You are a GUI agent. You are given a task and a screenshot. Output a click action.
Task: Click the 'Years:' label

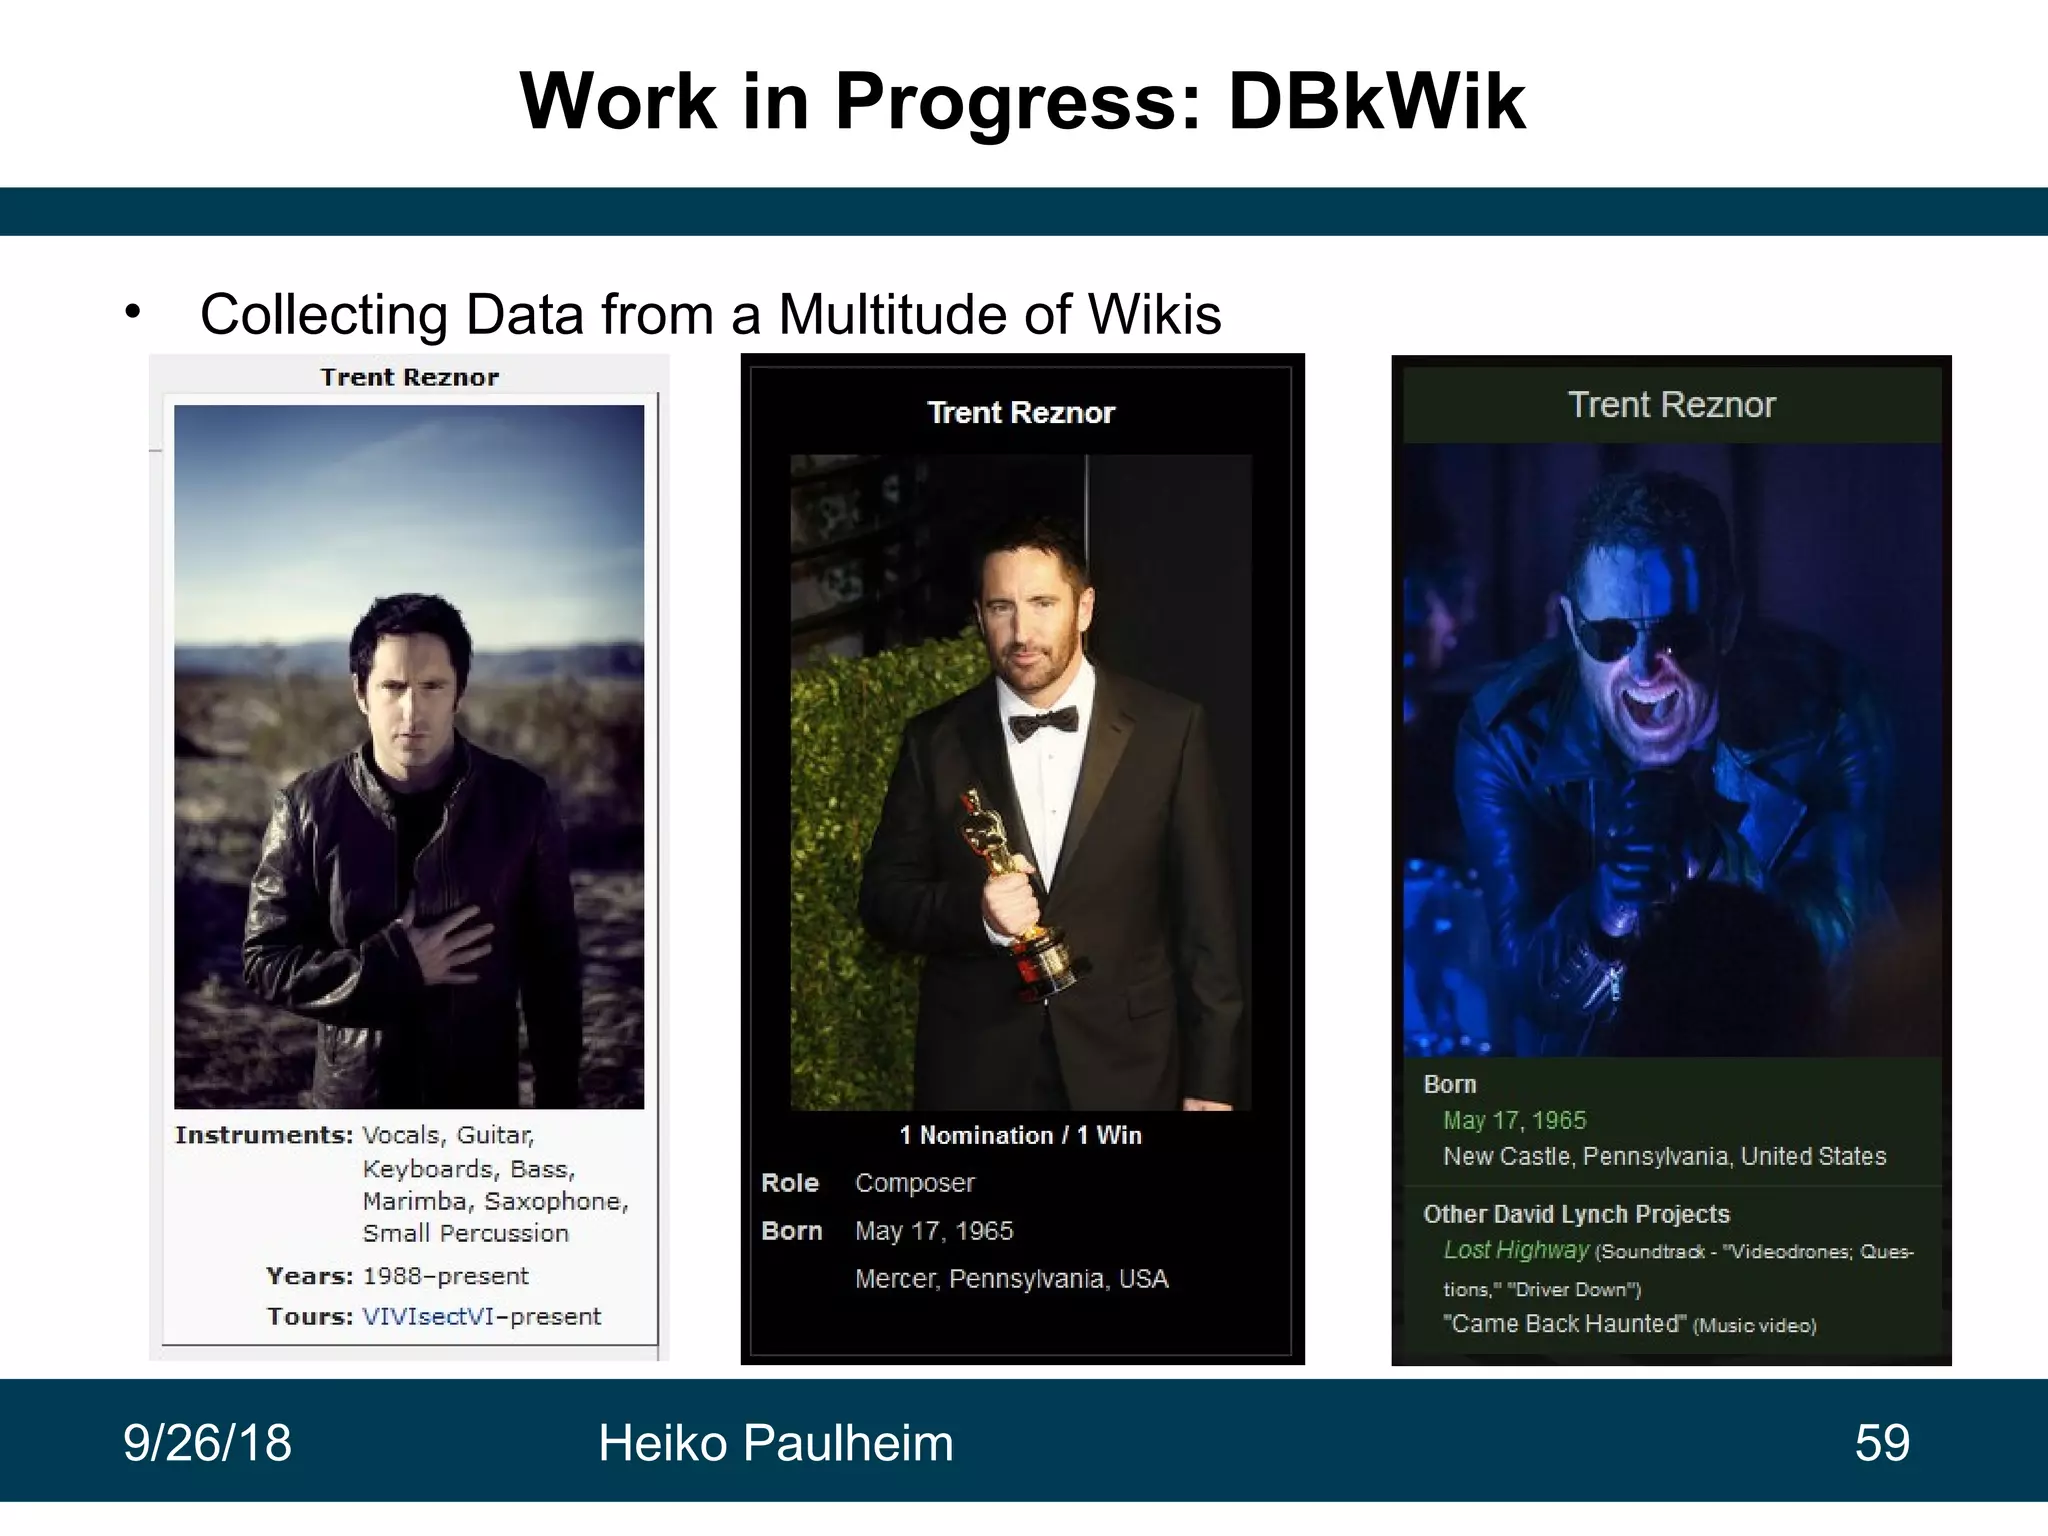click(310, 1276)
